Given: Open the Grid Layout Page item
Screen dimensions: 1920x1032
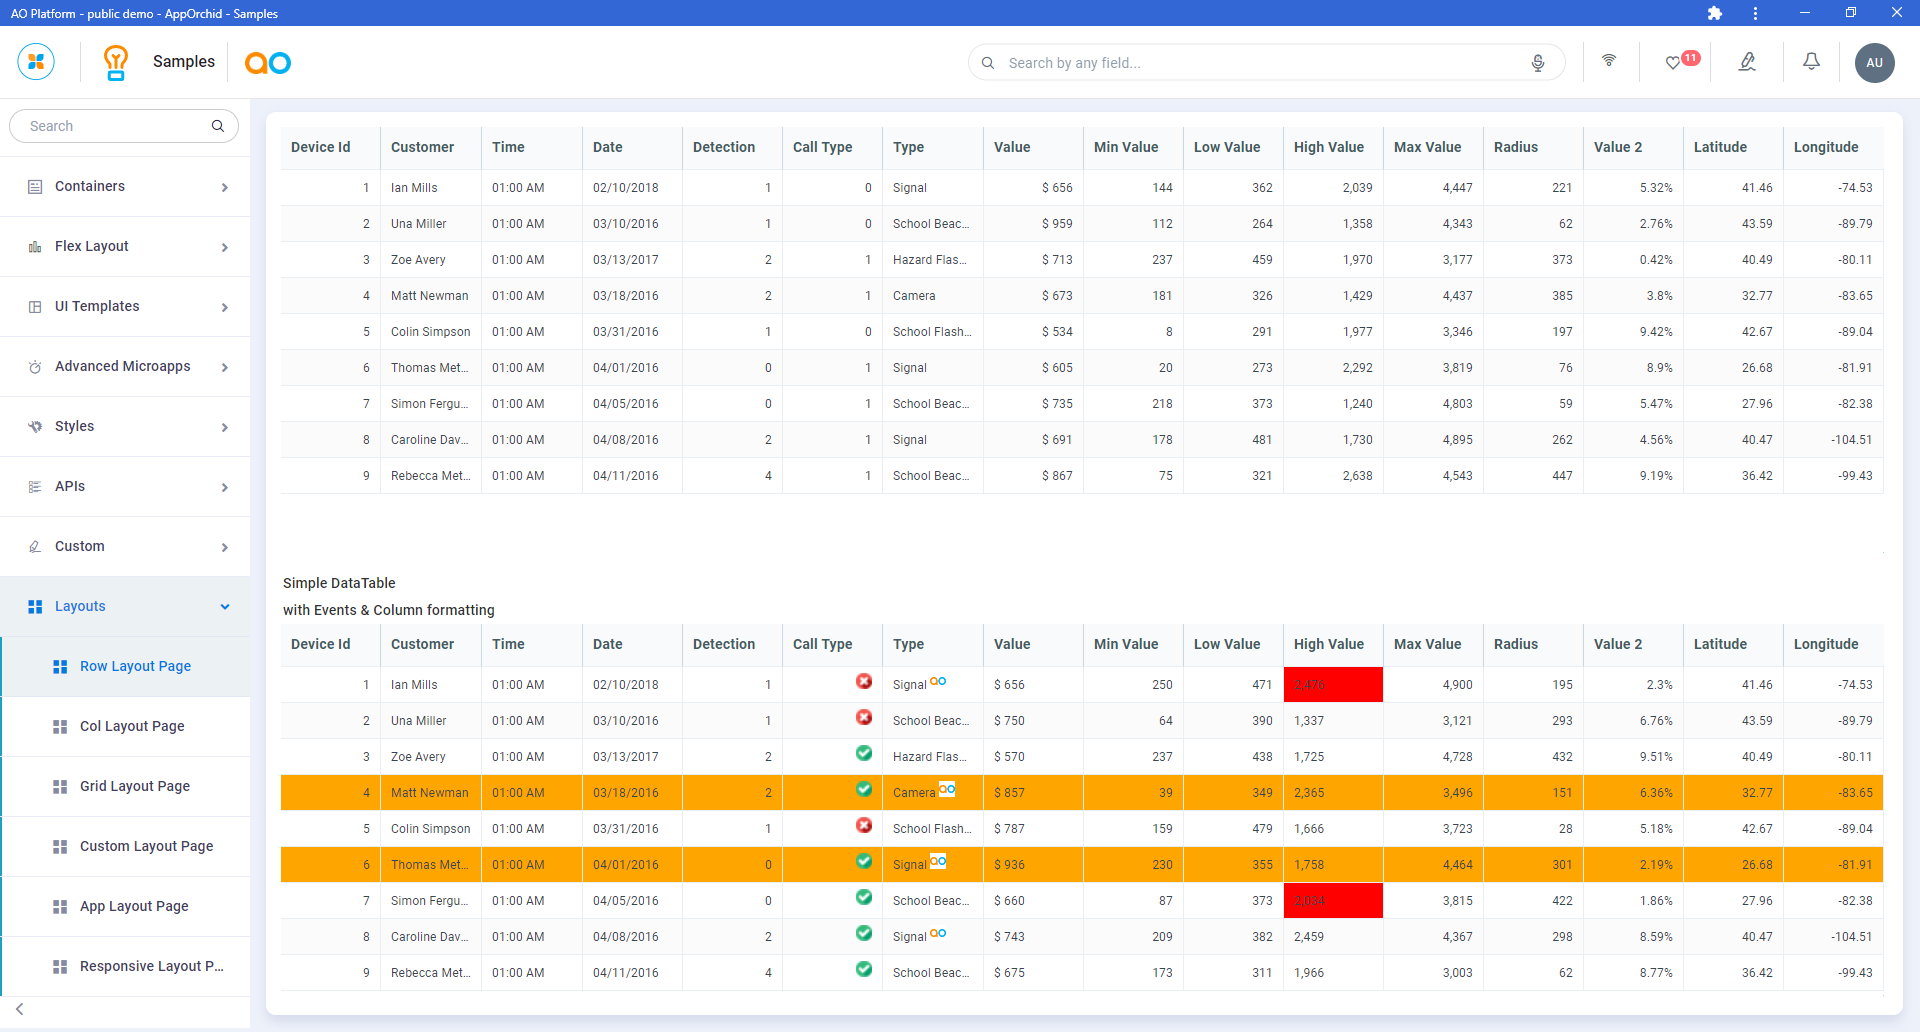Looking at the screenshot, I should click(x=135, y=787).
